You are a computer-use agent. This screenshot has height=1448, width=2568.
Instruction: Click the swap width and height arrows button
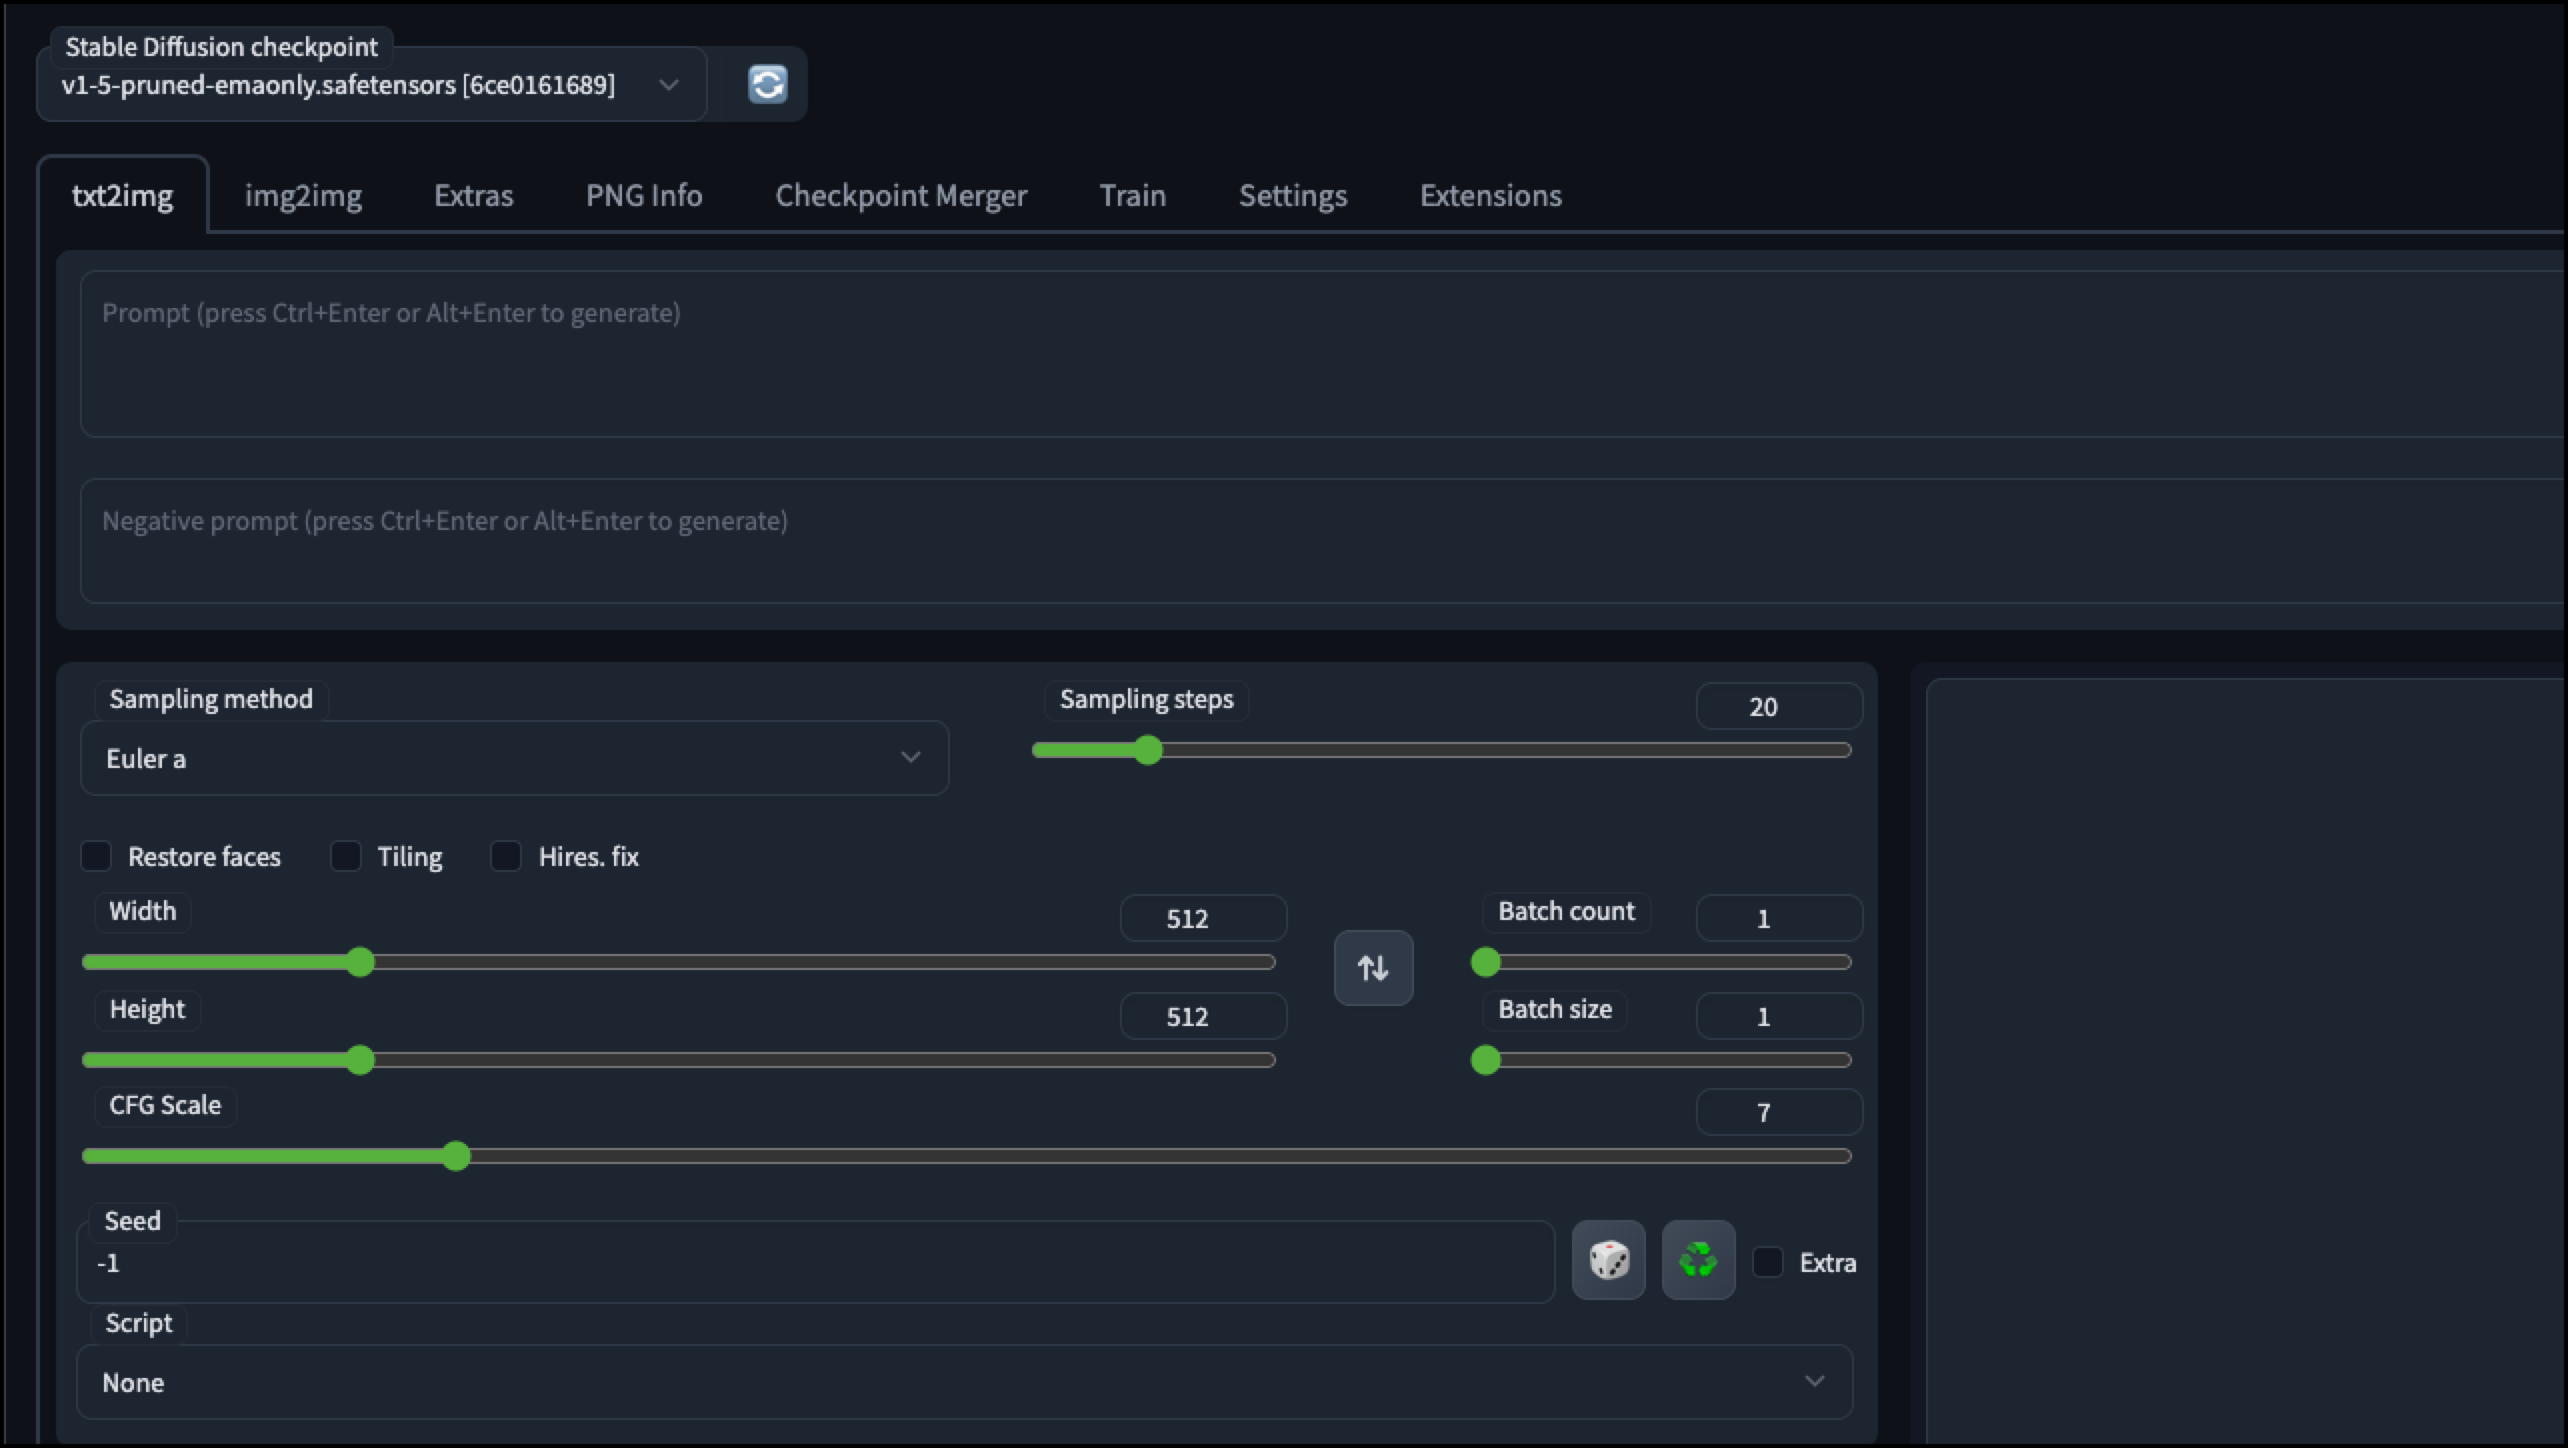(x=1373, y=967)
